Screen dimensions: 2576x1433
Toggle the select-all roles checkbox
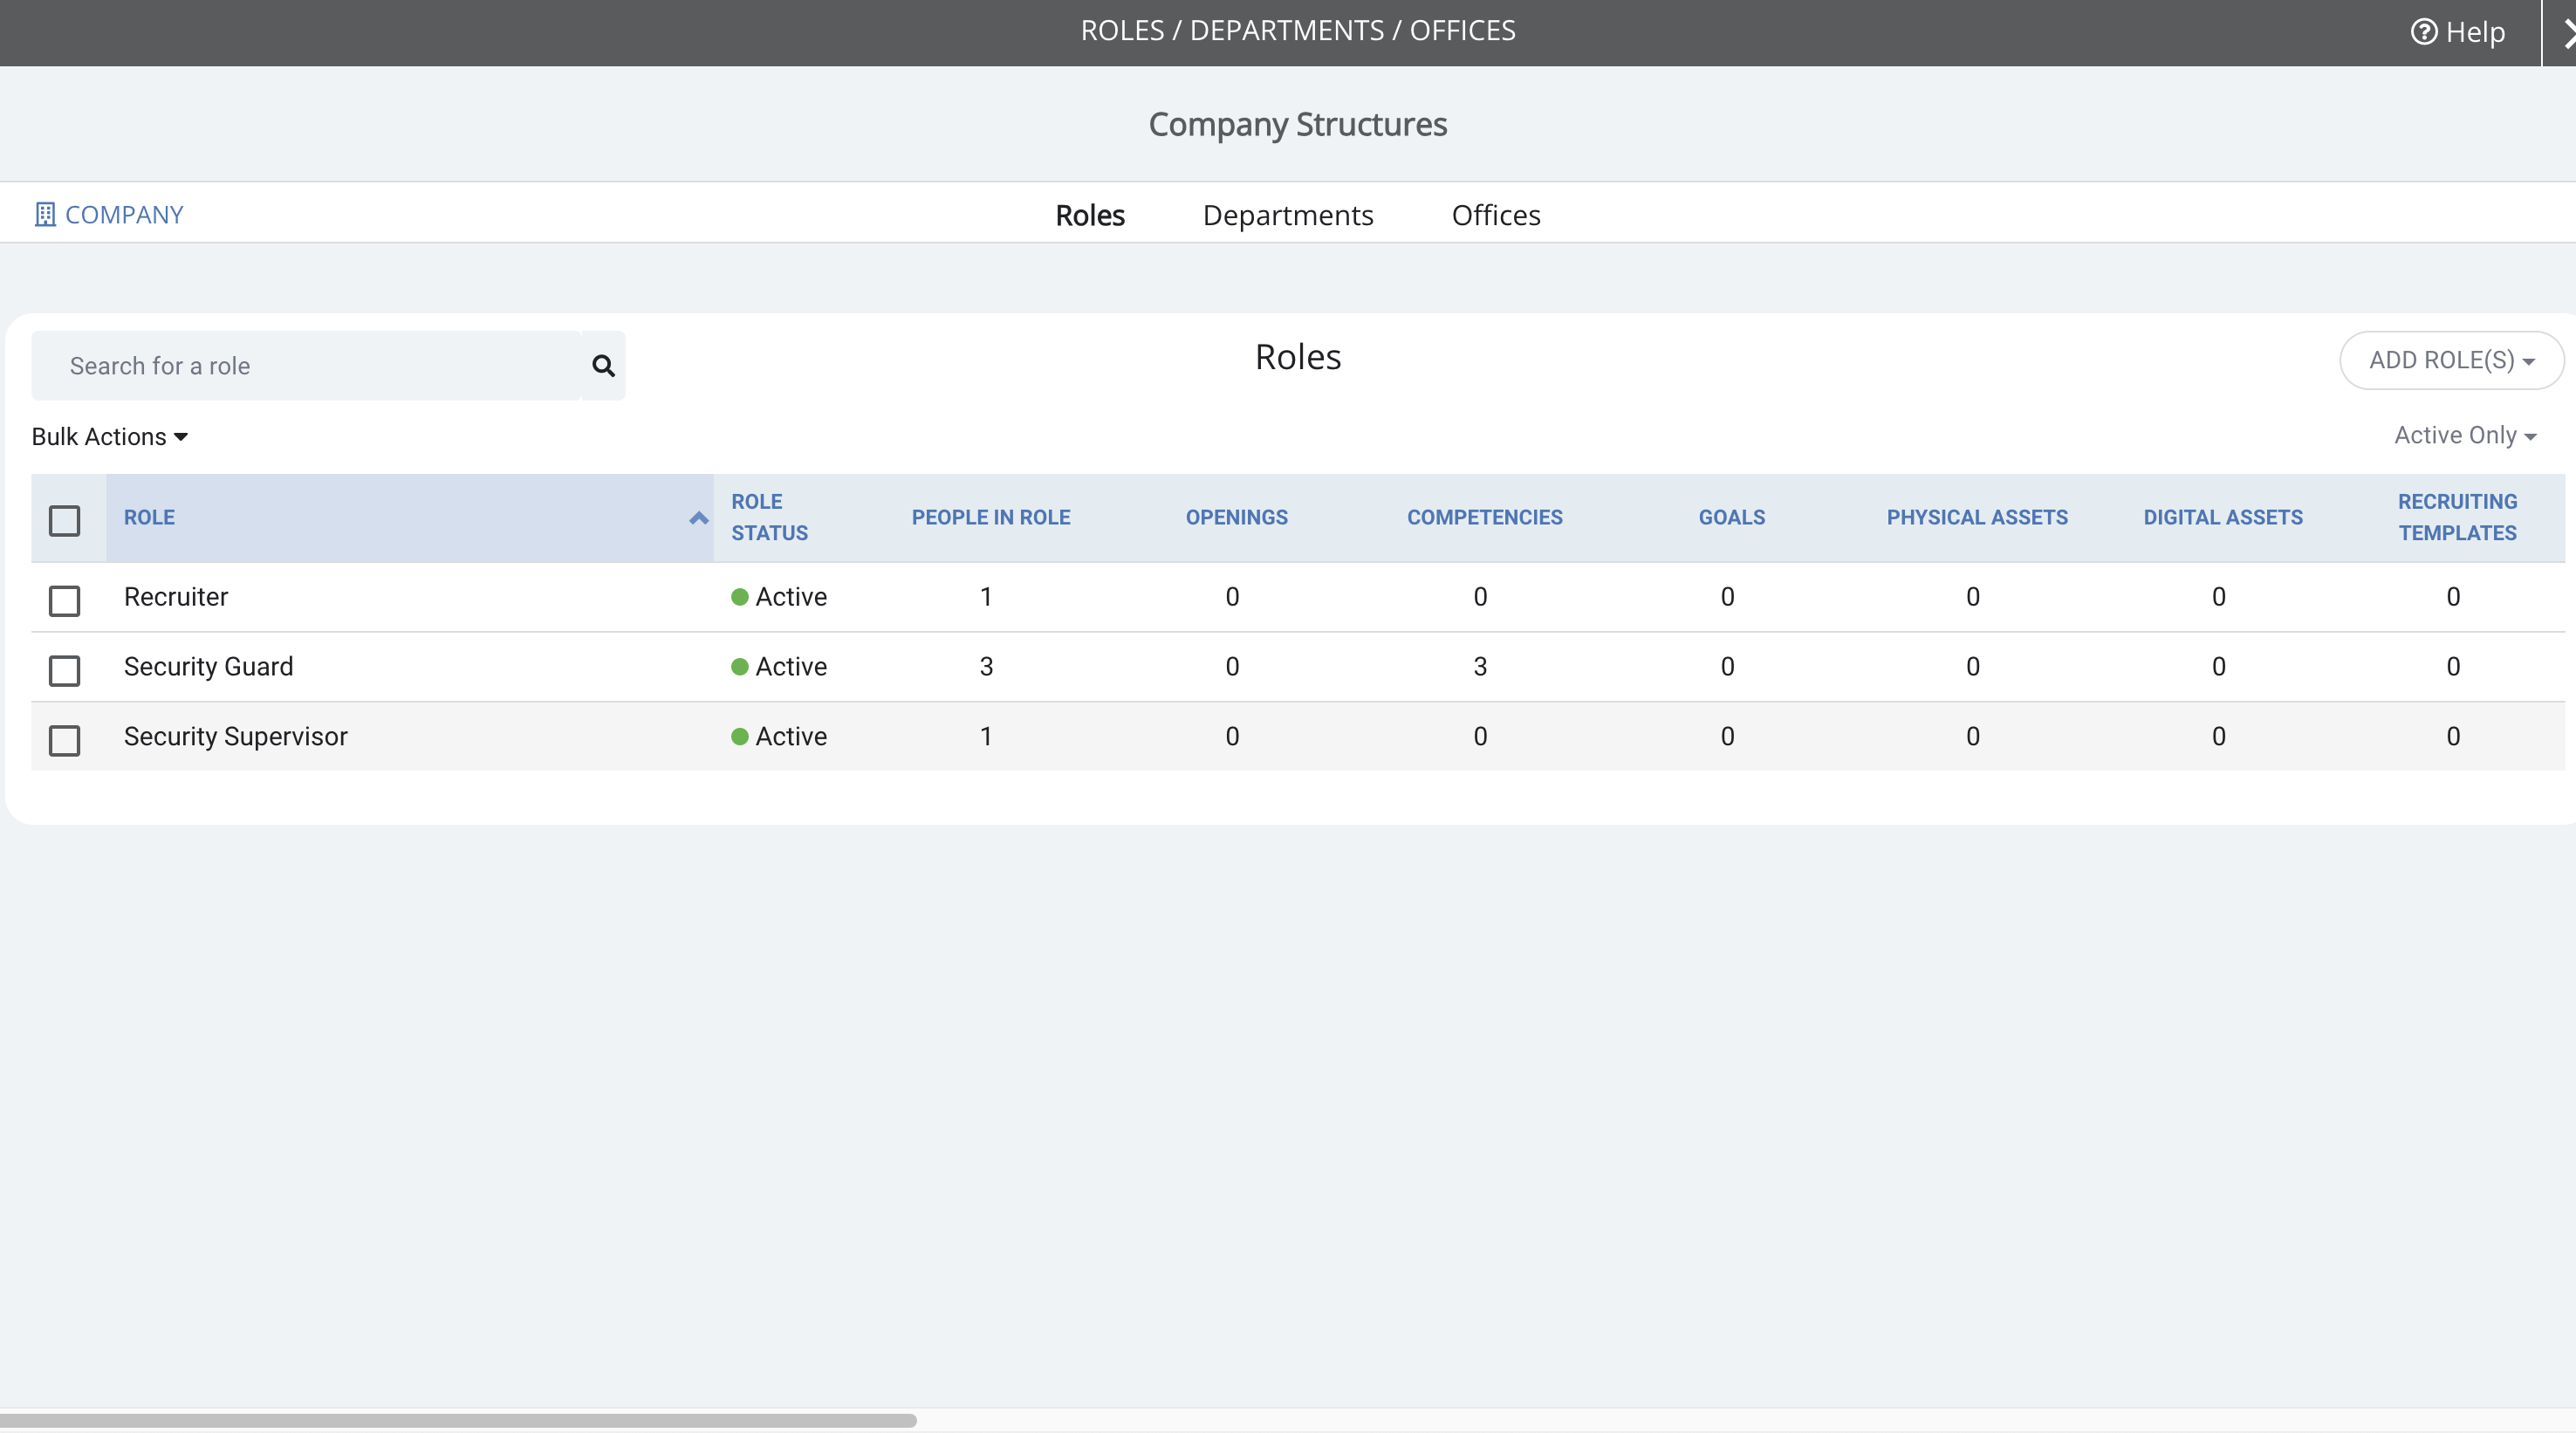pos(65,521)
